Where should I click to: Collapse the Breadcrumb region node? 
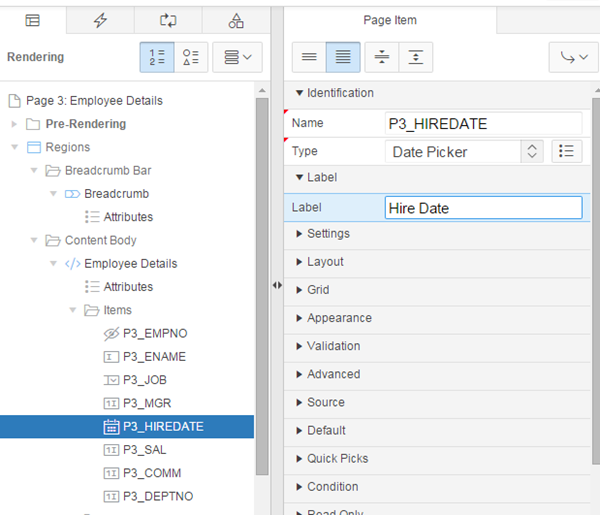click(53, 194)
